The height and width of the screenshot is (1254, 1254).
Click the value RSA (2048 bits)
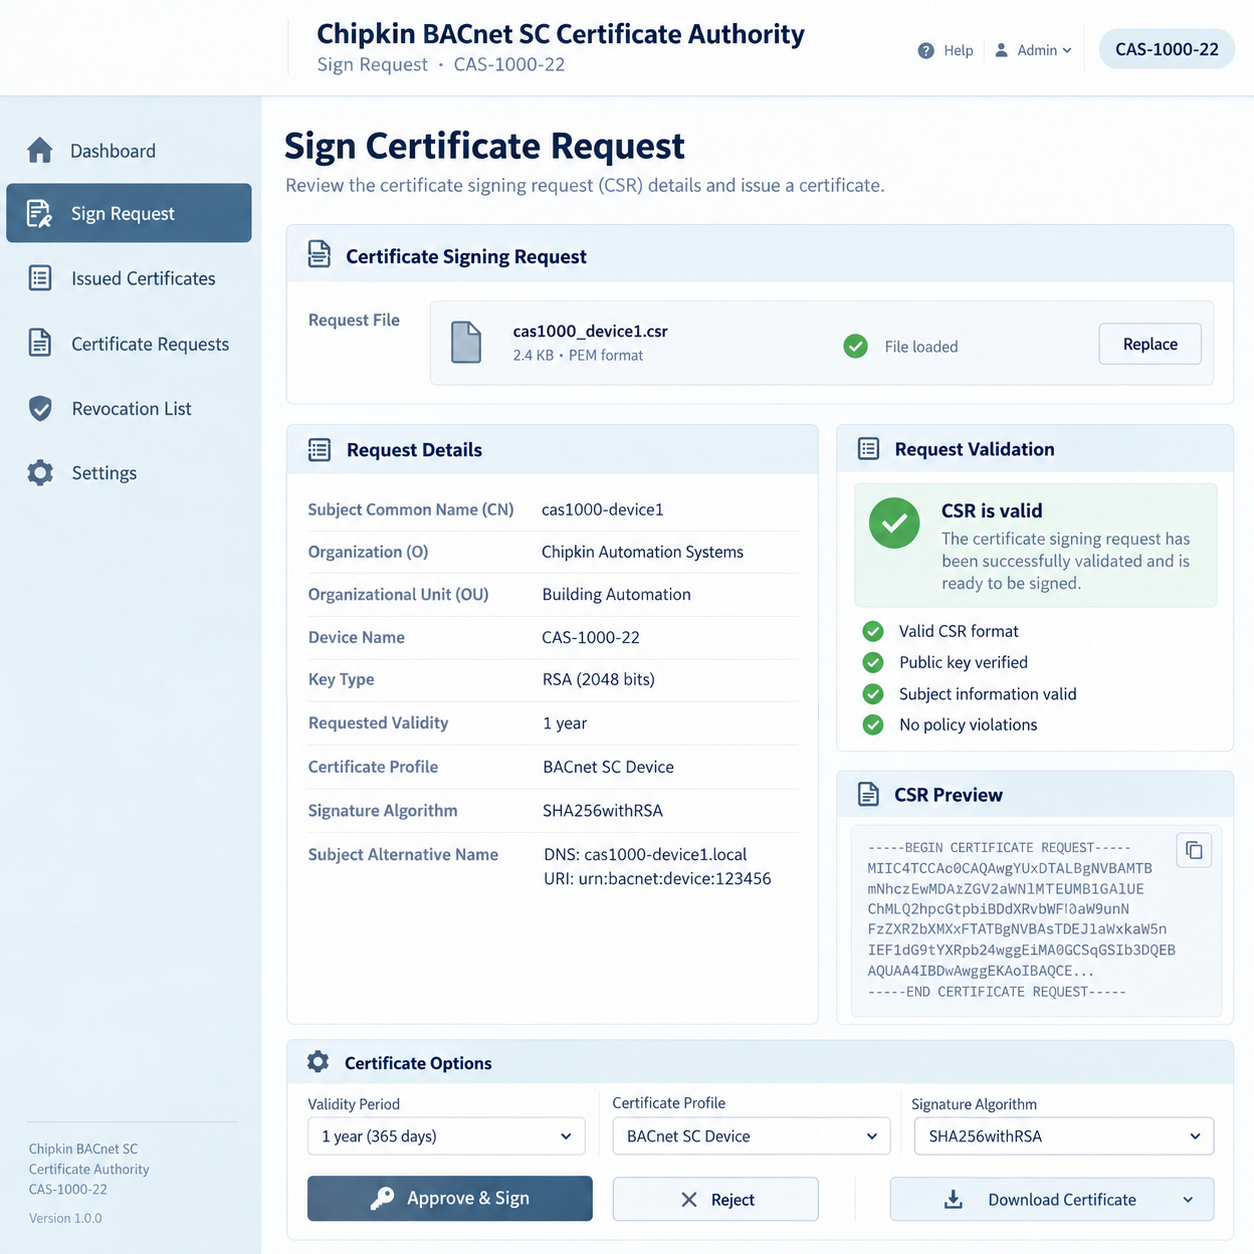click(599, 679)
